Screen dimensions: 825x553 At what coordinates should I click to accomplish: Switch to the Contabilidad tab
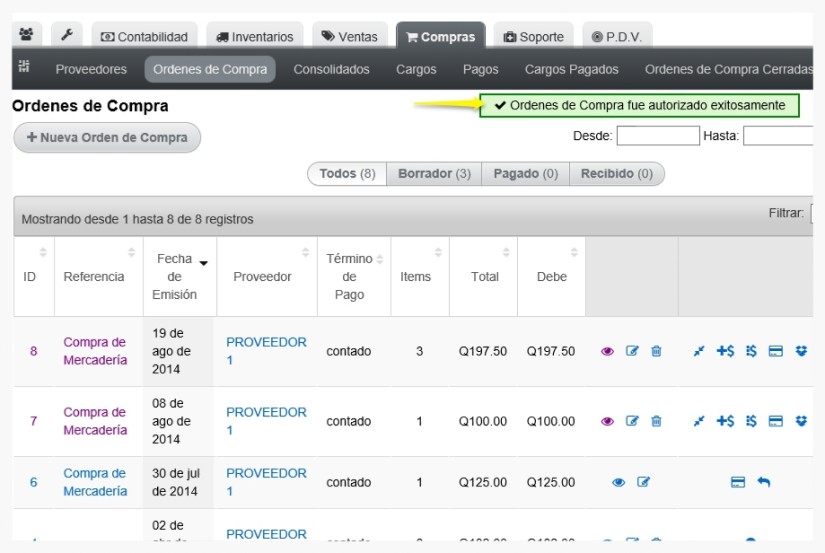click(145, 36)
